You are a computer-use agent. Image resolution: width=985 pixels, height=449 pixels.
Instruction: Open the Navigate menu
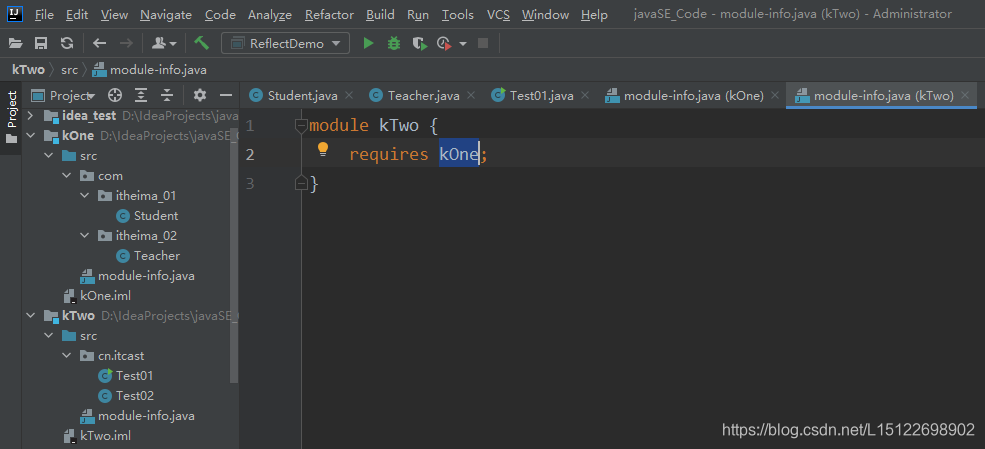[x=166, y=14]
